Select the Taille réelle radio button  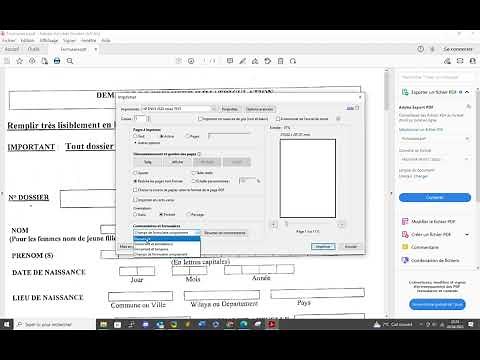[194, 173]
